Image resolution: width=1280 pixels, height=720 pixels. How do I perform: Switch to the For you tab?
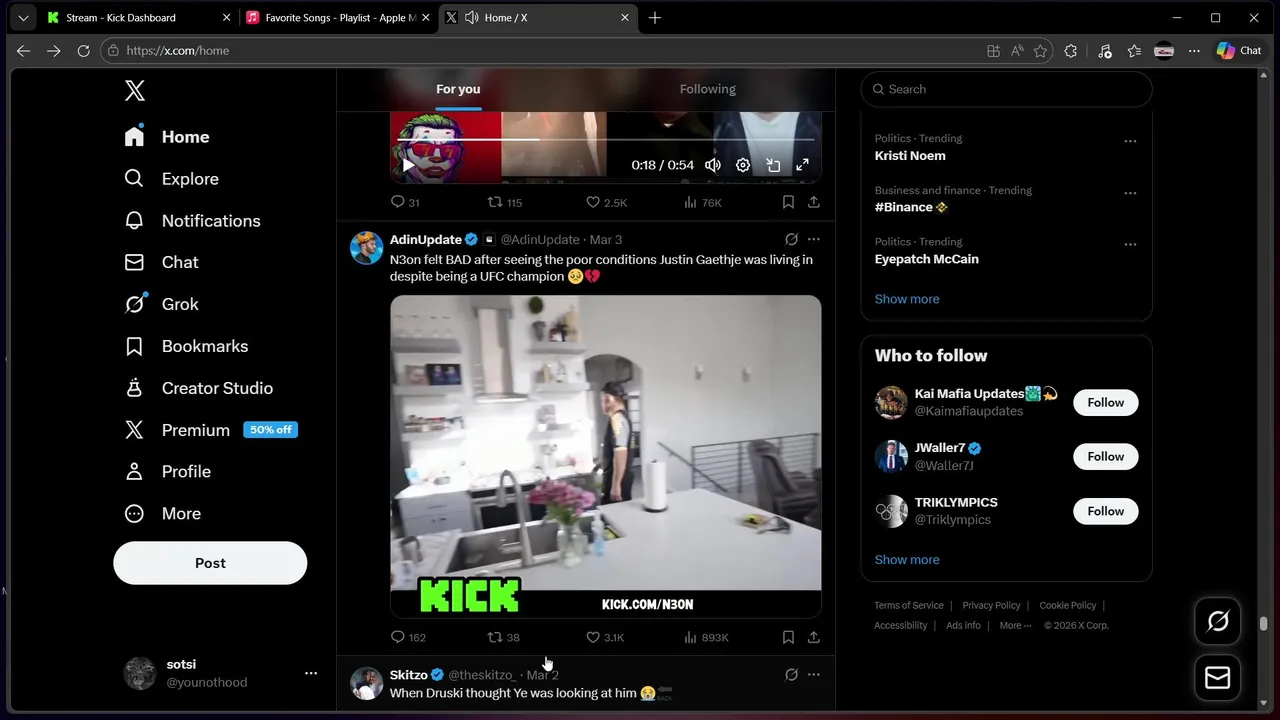(x=458, y=89)
